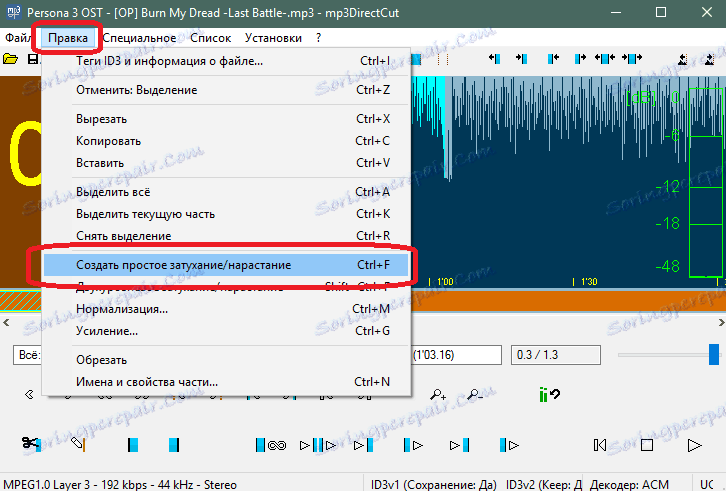Open the Специальное menu
This screenshot has height=491, width=726.
(x=139, y=38)
